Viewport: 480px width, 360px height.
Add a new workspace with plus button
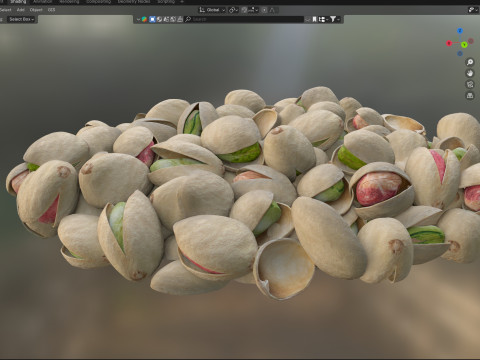182,2
